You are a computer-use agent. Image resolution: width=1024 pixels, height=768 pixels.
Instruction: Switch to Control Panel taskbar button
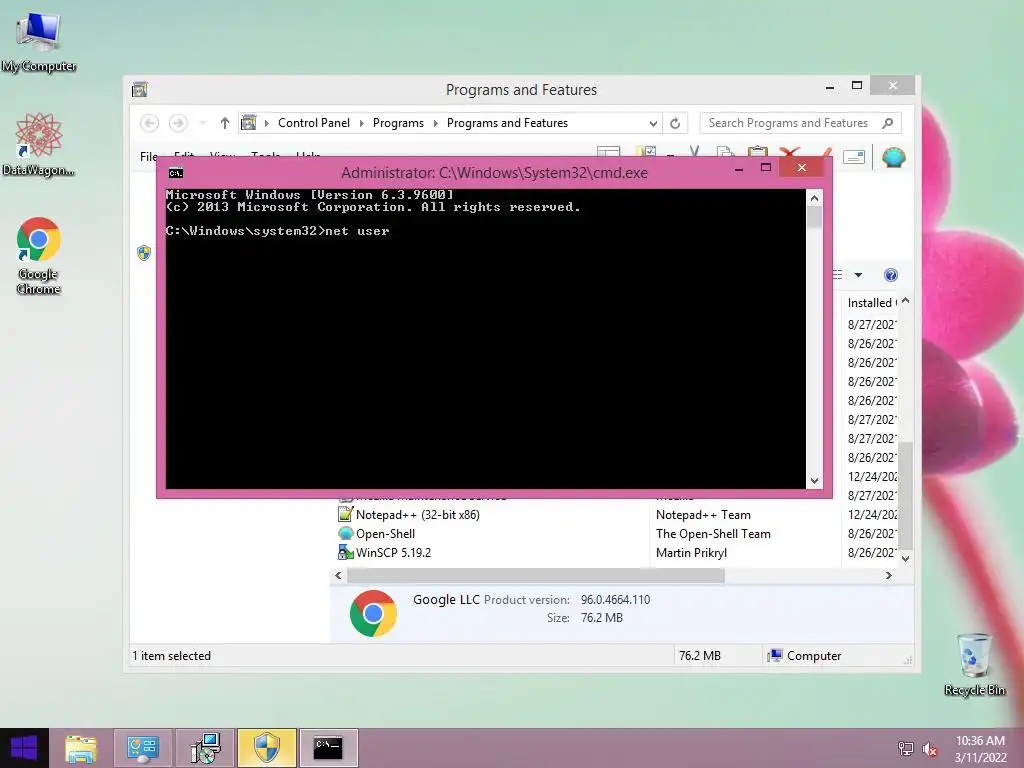coord(143,748)
